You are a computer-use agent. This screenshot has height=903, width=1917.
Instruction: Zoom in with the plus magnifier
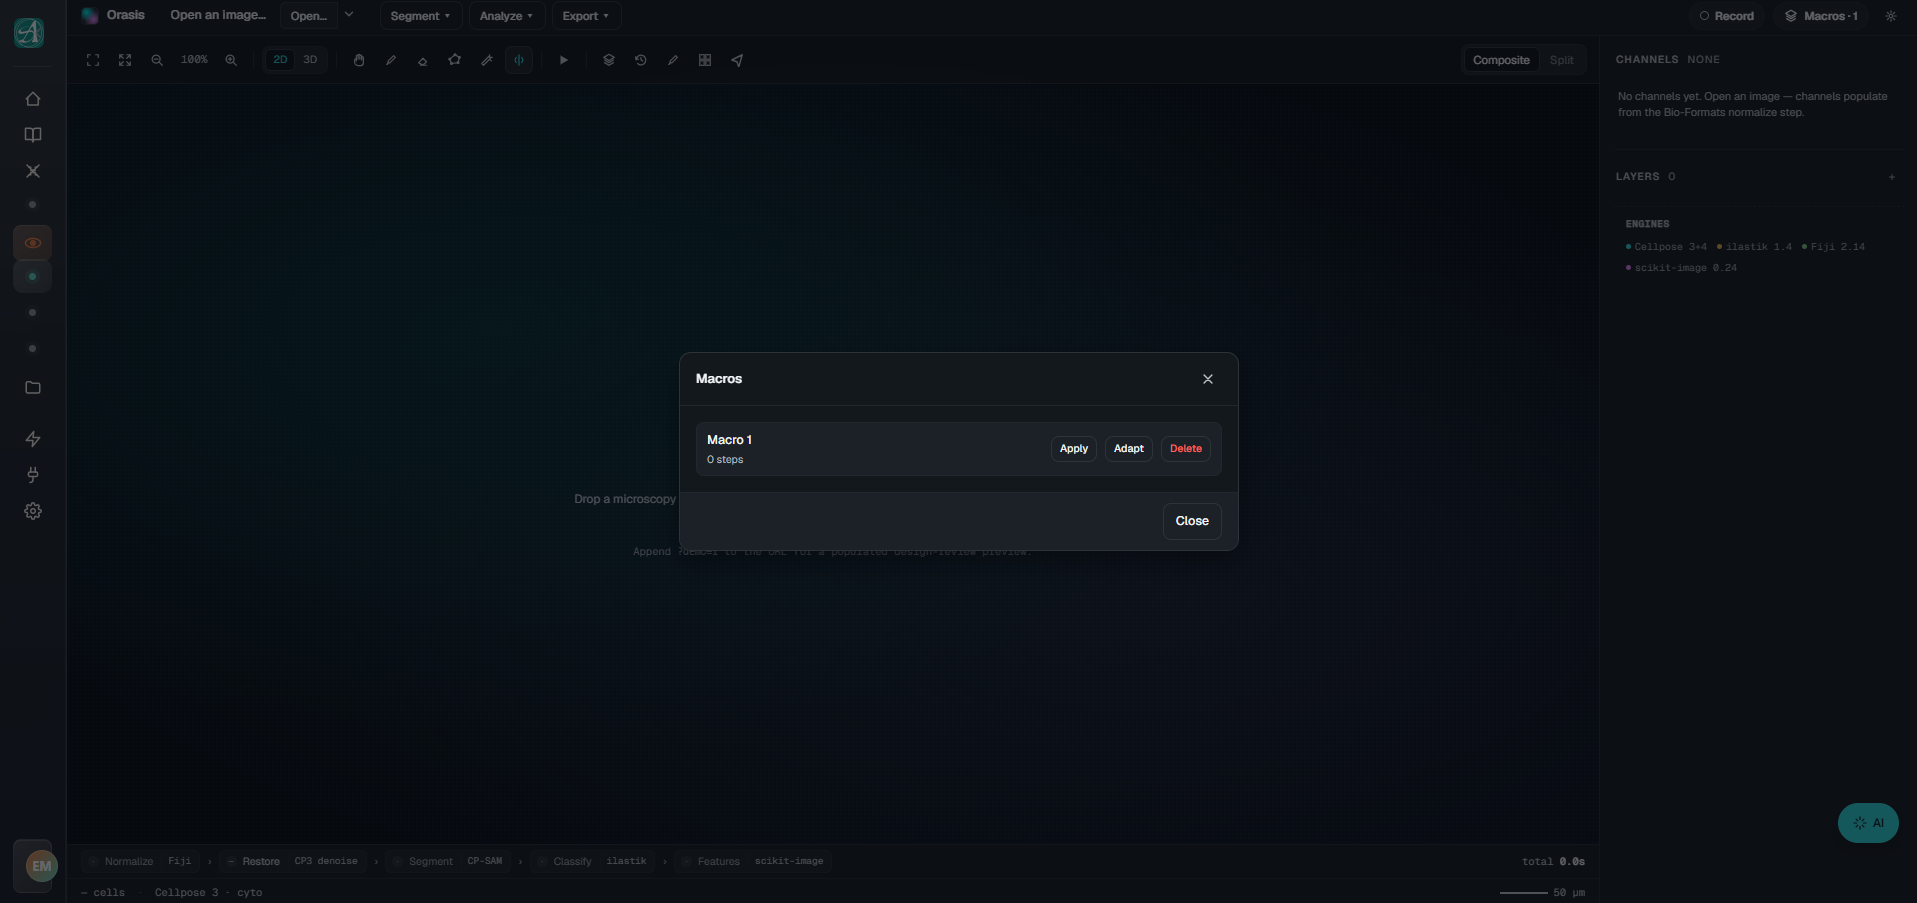tap(231, 60)
